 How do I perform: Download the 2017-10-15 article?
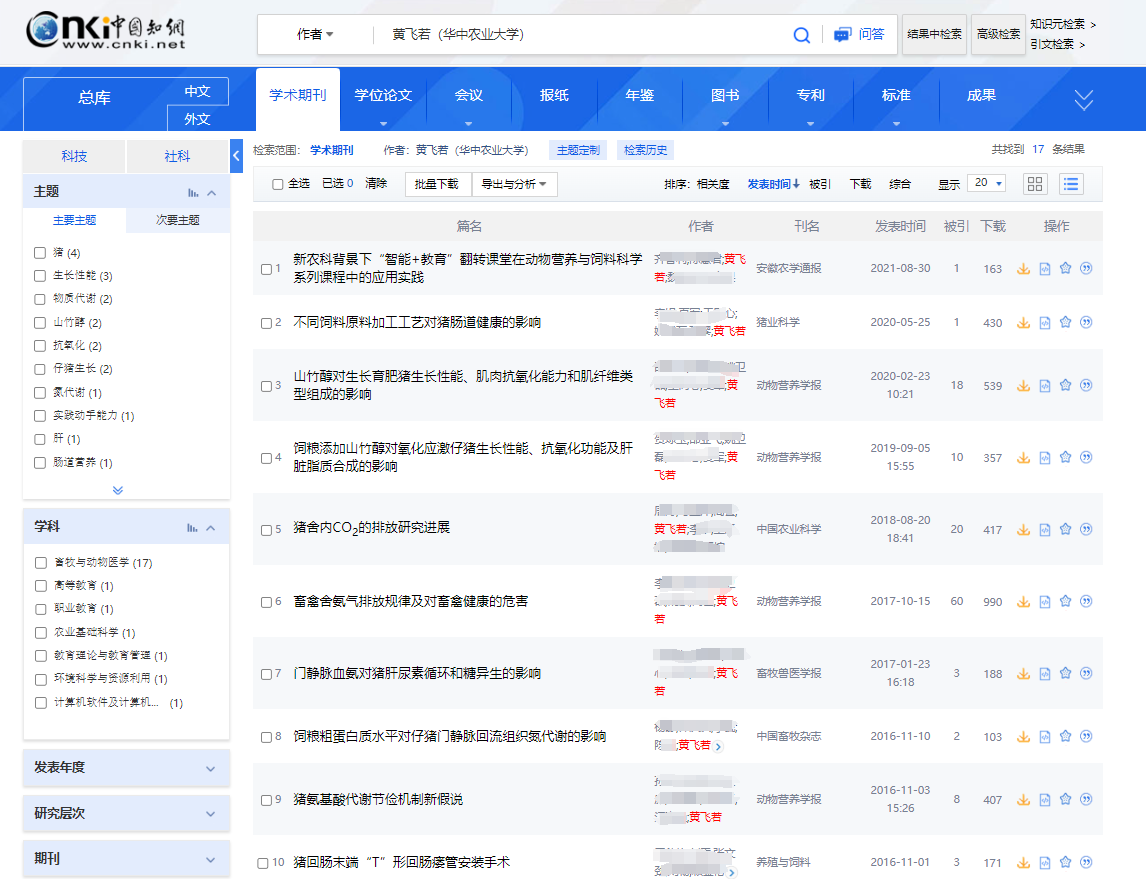(x=1023, y=602)
